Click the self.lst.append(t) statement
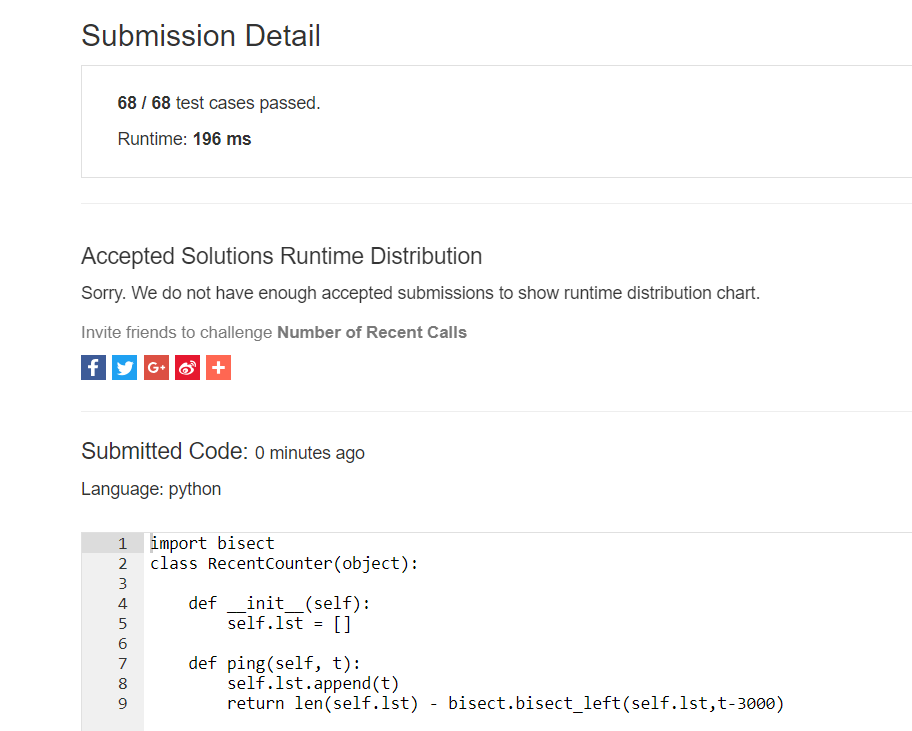Screen dimensions: 912x731 pos(313,684)
